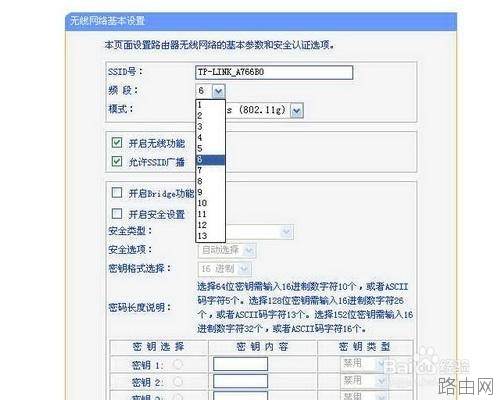This screenshot has width=500, height=400.
Task: Click the 密钥内容 column header
Action: pos(262,347)
